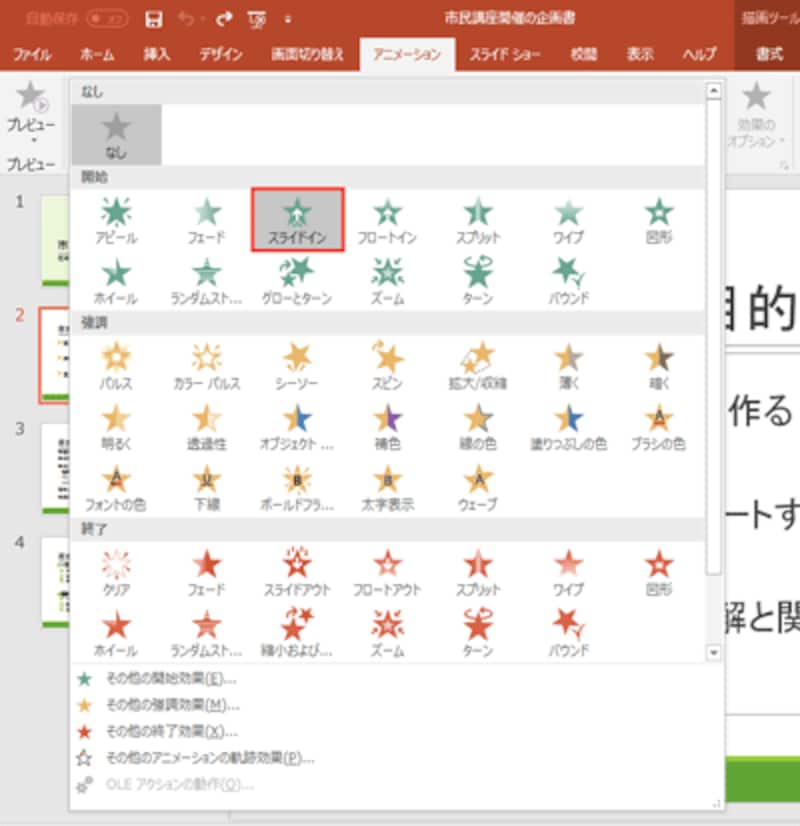This screenshot has height=826, width=800.
Task: Apply the green ズーム entrance effect
Action: pyautogui.click(x=388, y=282)
